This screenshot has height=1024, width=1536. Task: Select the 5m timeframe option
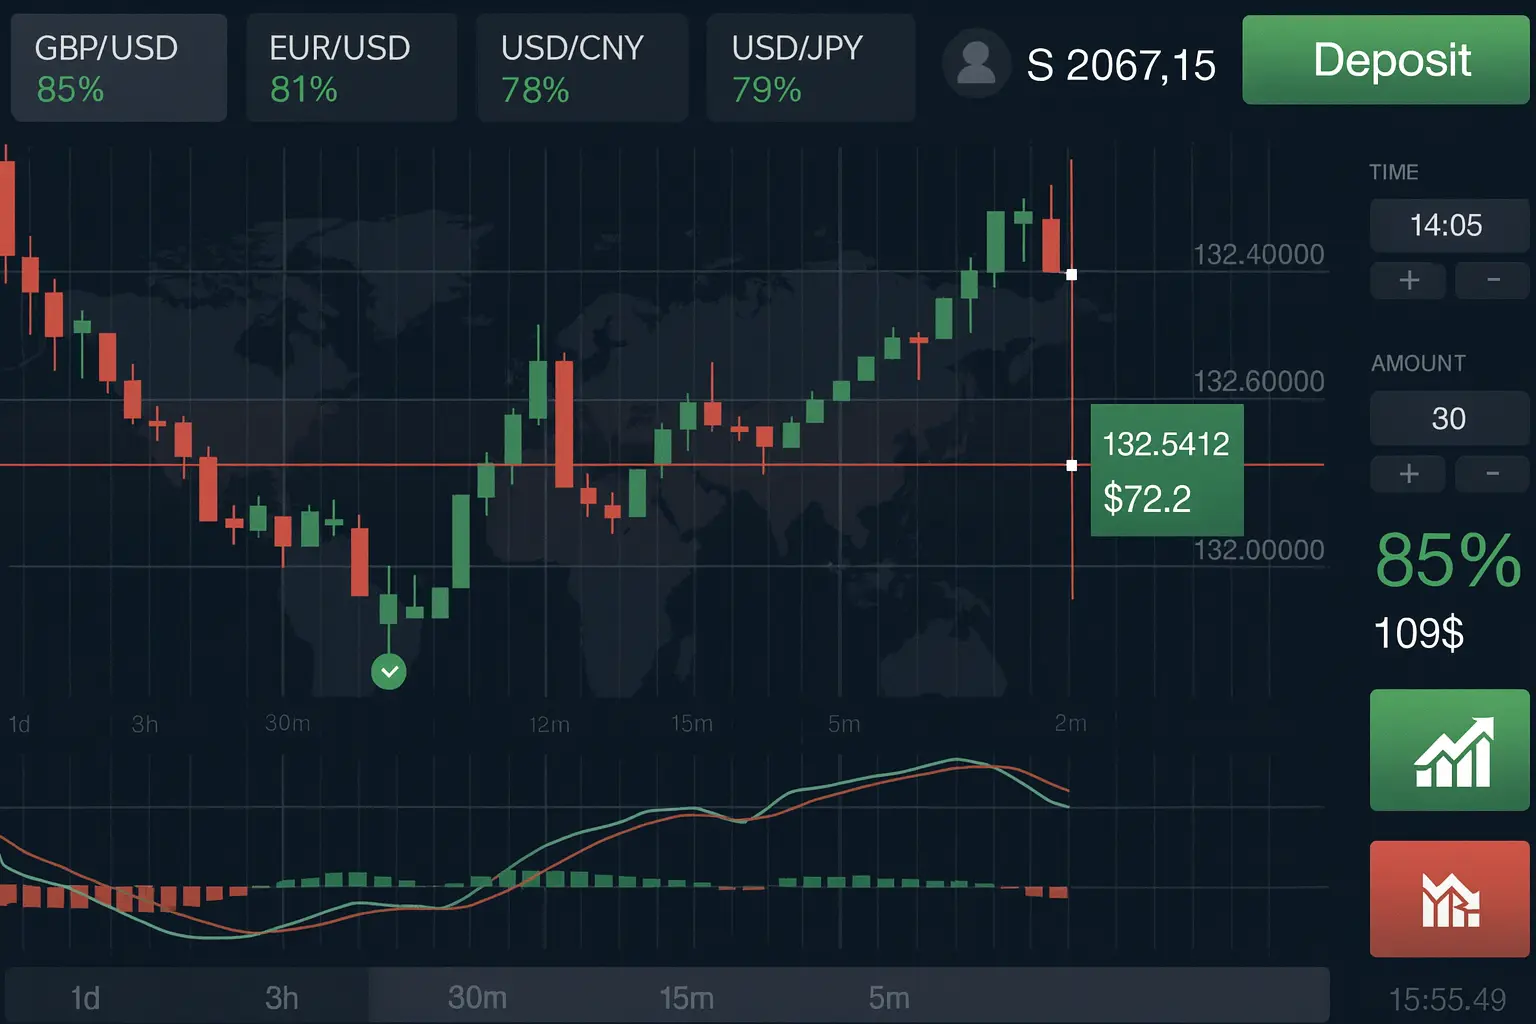[x=888, y=995]
